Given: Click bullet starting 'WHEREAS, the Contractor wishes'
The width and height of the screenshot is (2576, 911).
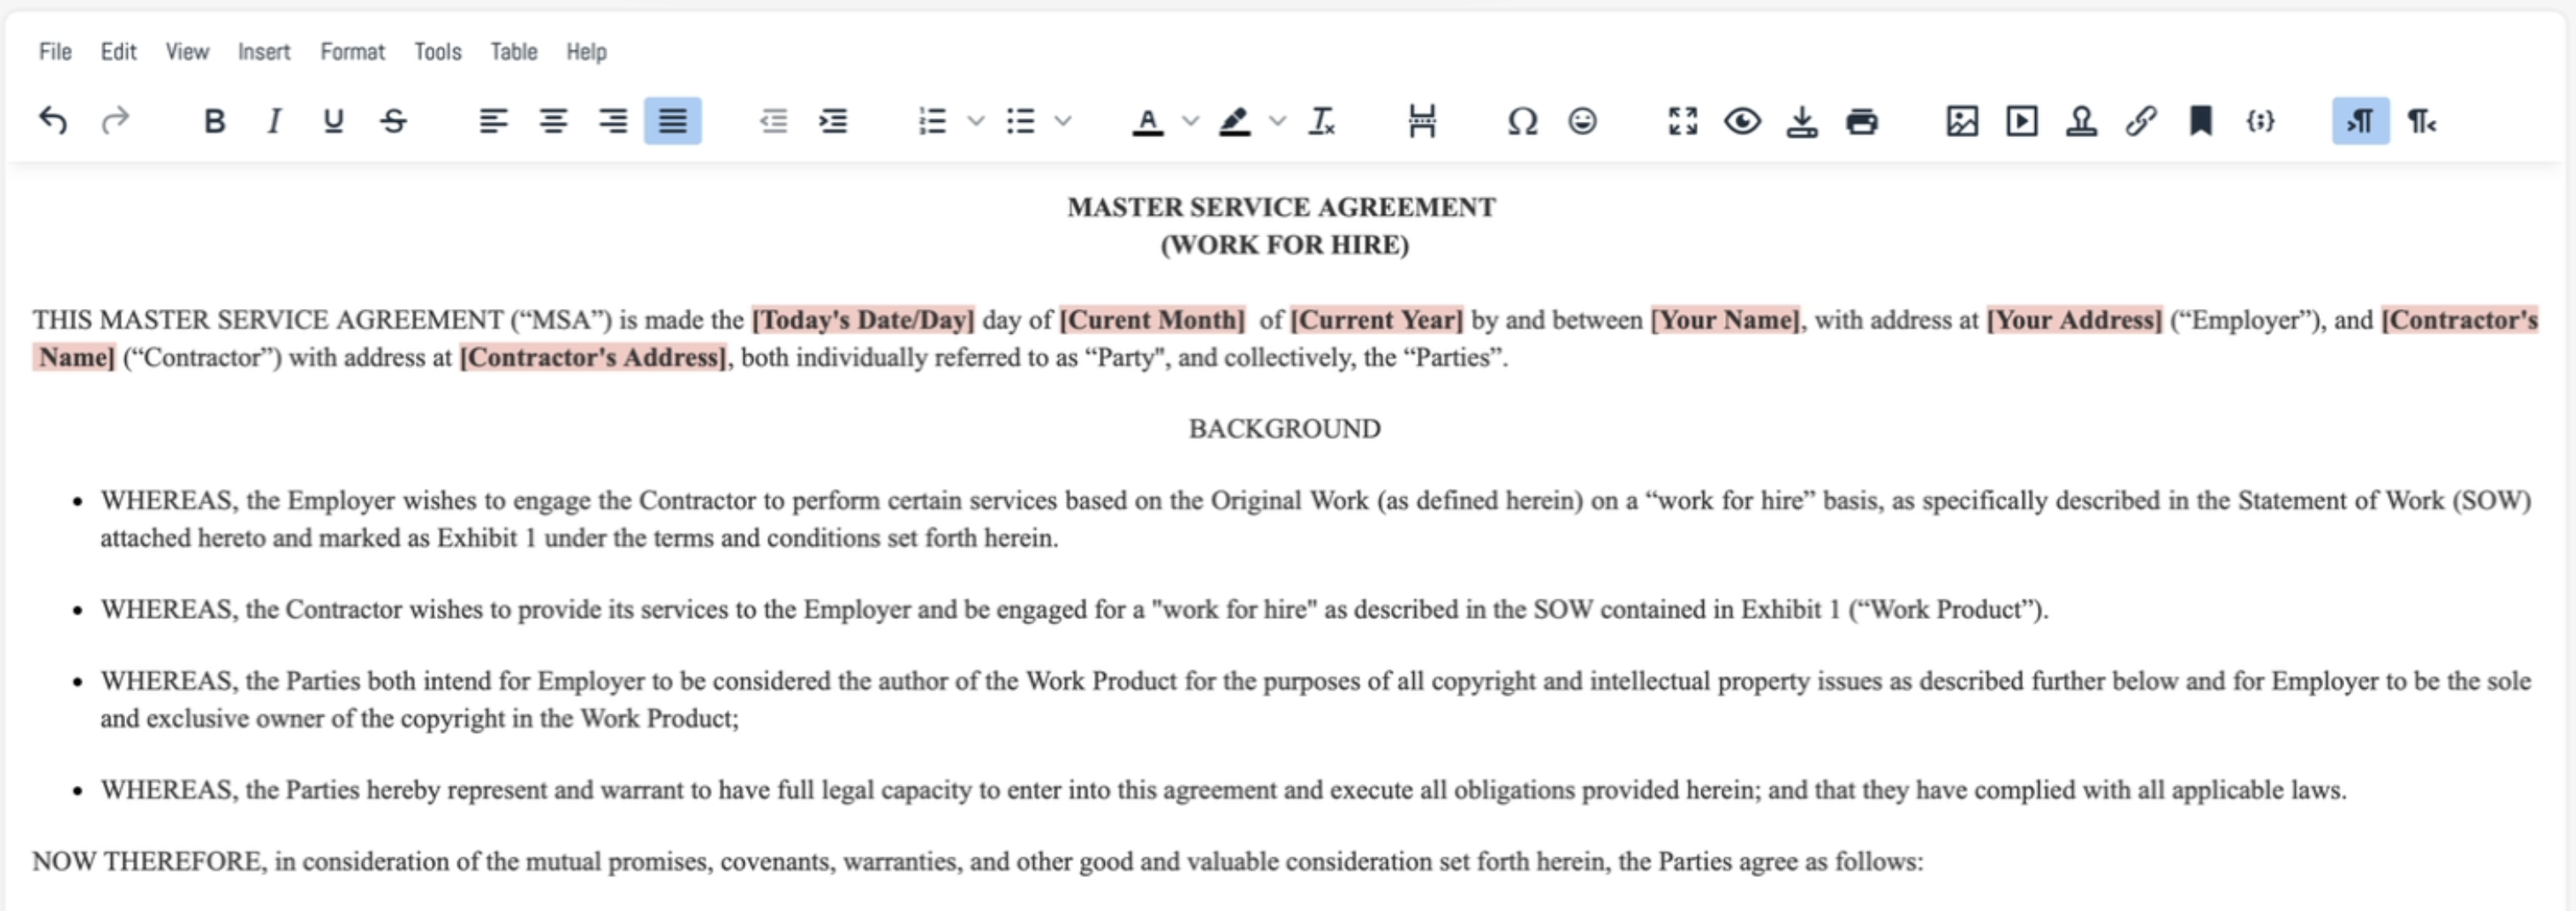Looking at the screenshot, I should (x=1074, y=609).
